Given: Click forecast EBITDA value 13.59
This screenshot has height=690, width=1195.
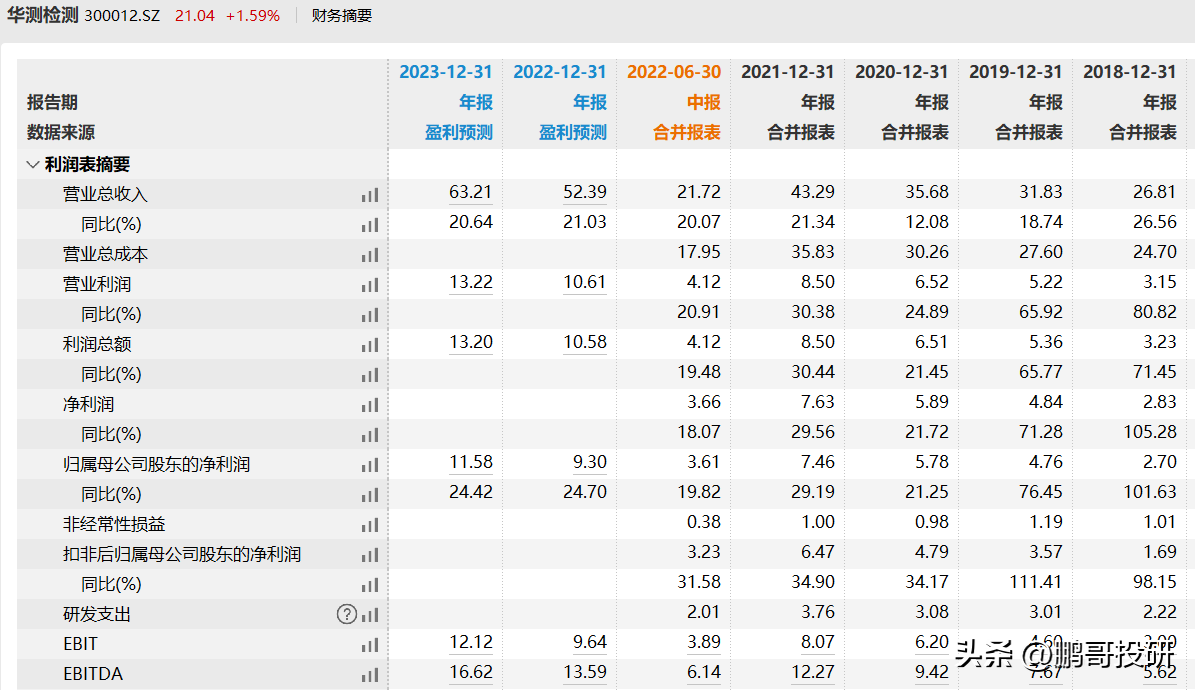Looking at the screenshot, I should [585, 672].
